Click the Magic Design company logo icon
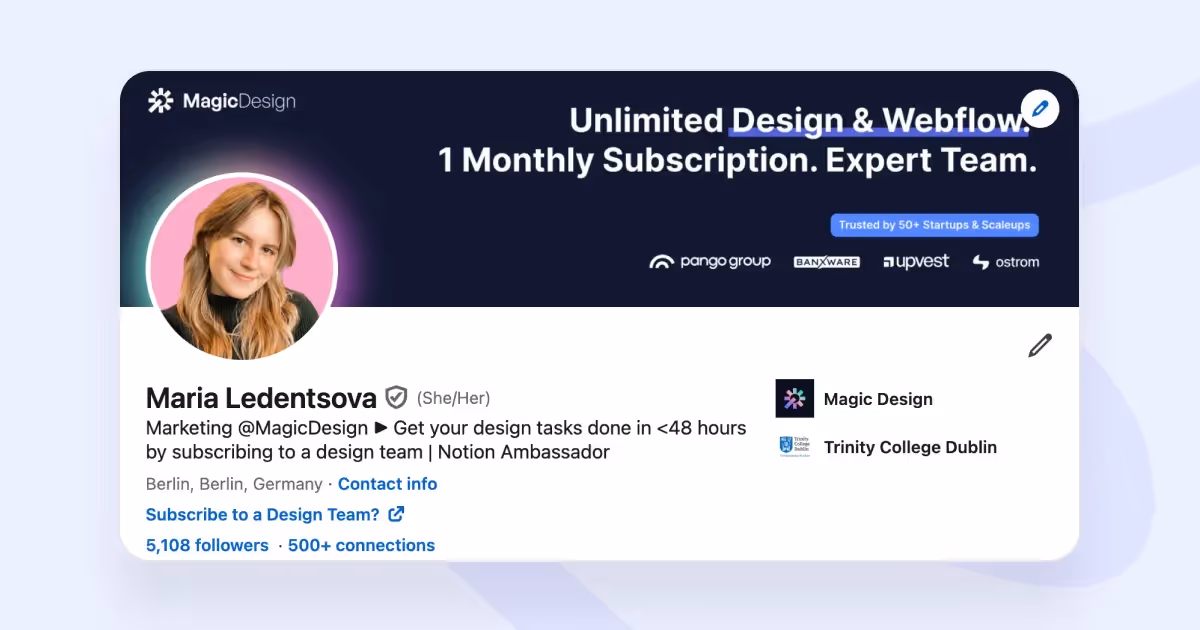 pyautogui.click(x=795, y=399)
